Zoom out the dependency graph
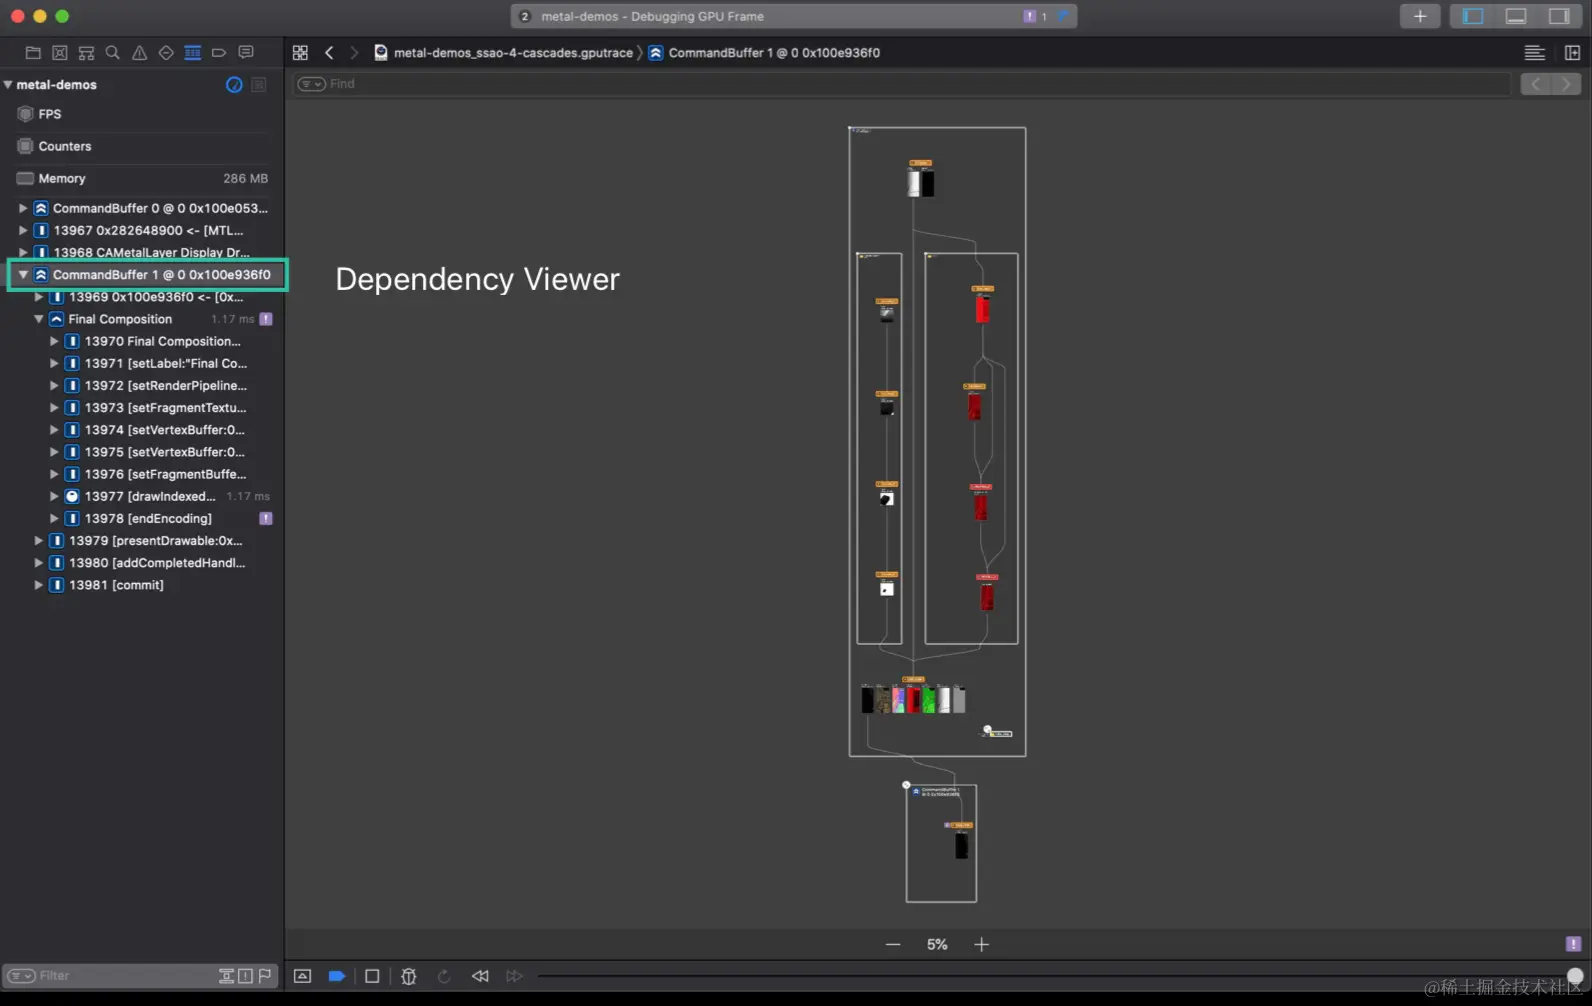The height and width of the screenshot is (1006, 1592). click(893, 944)
